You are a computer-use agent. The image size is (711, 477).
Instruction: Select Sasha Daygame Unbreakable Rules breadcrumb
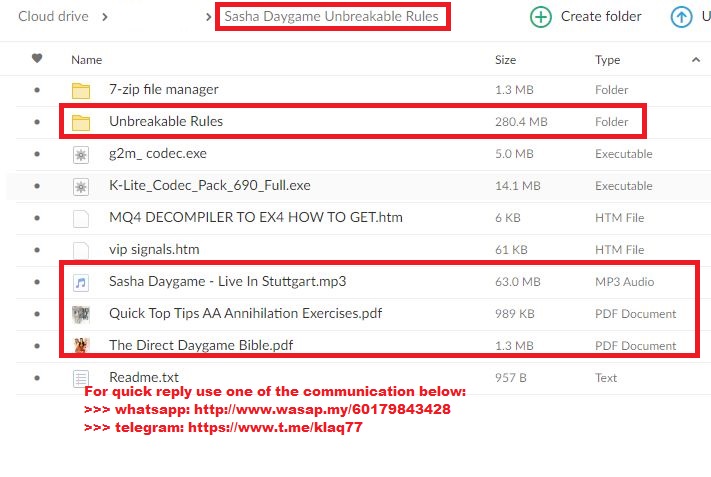[331, 17]
